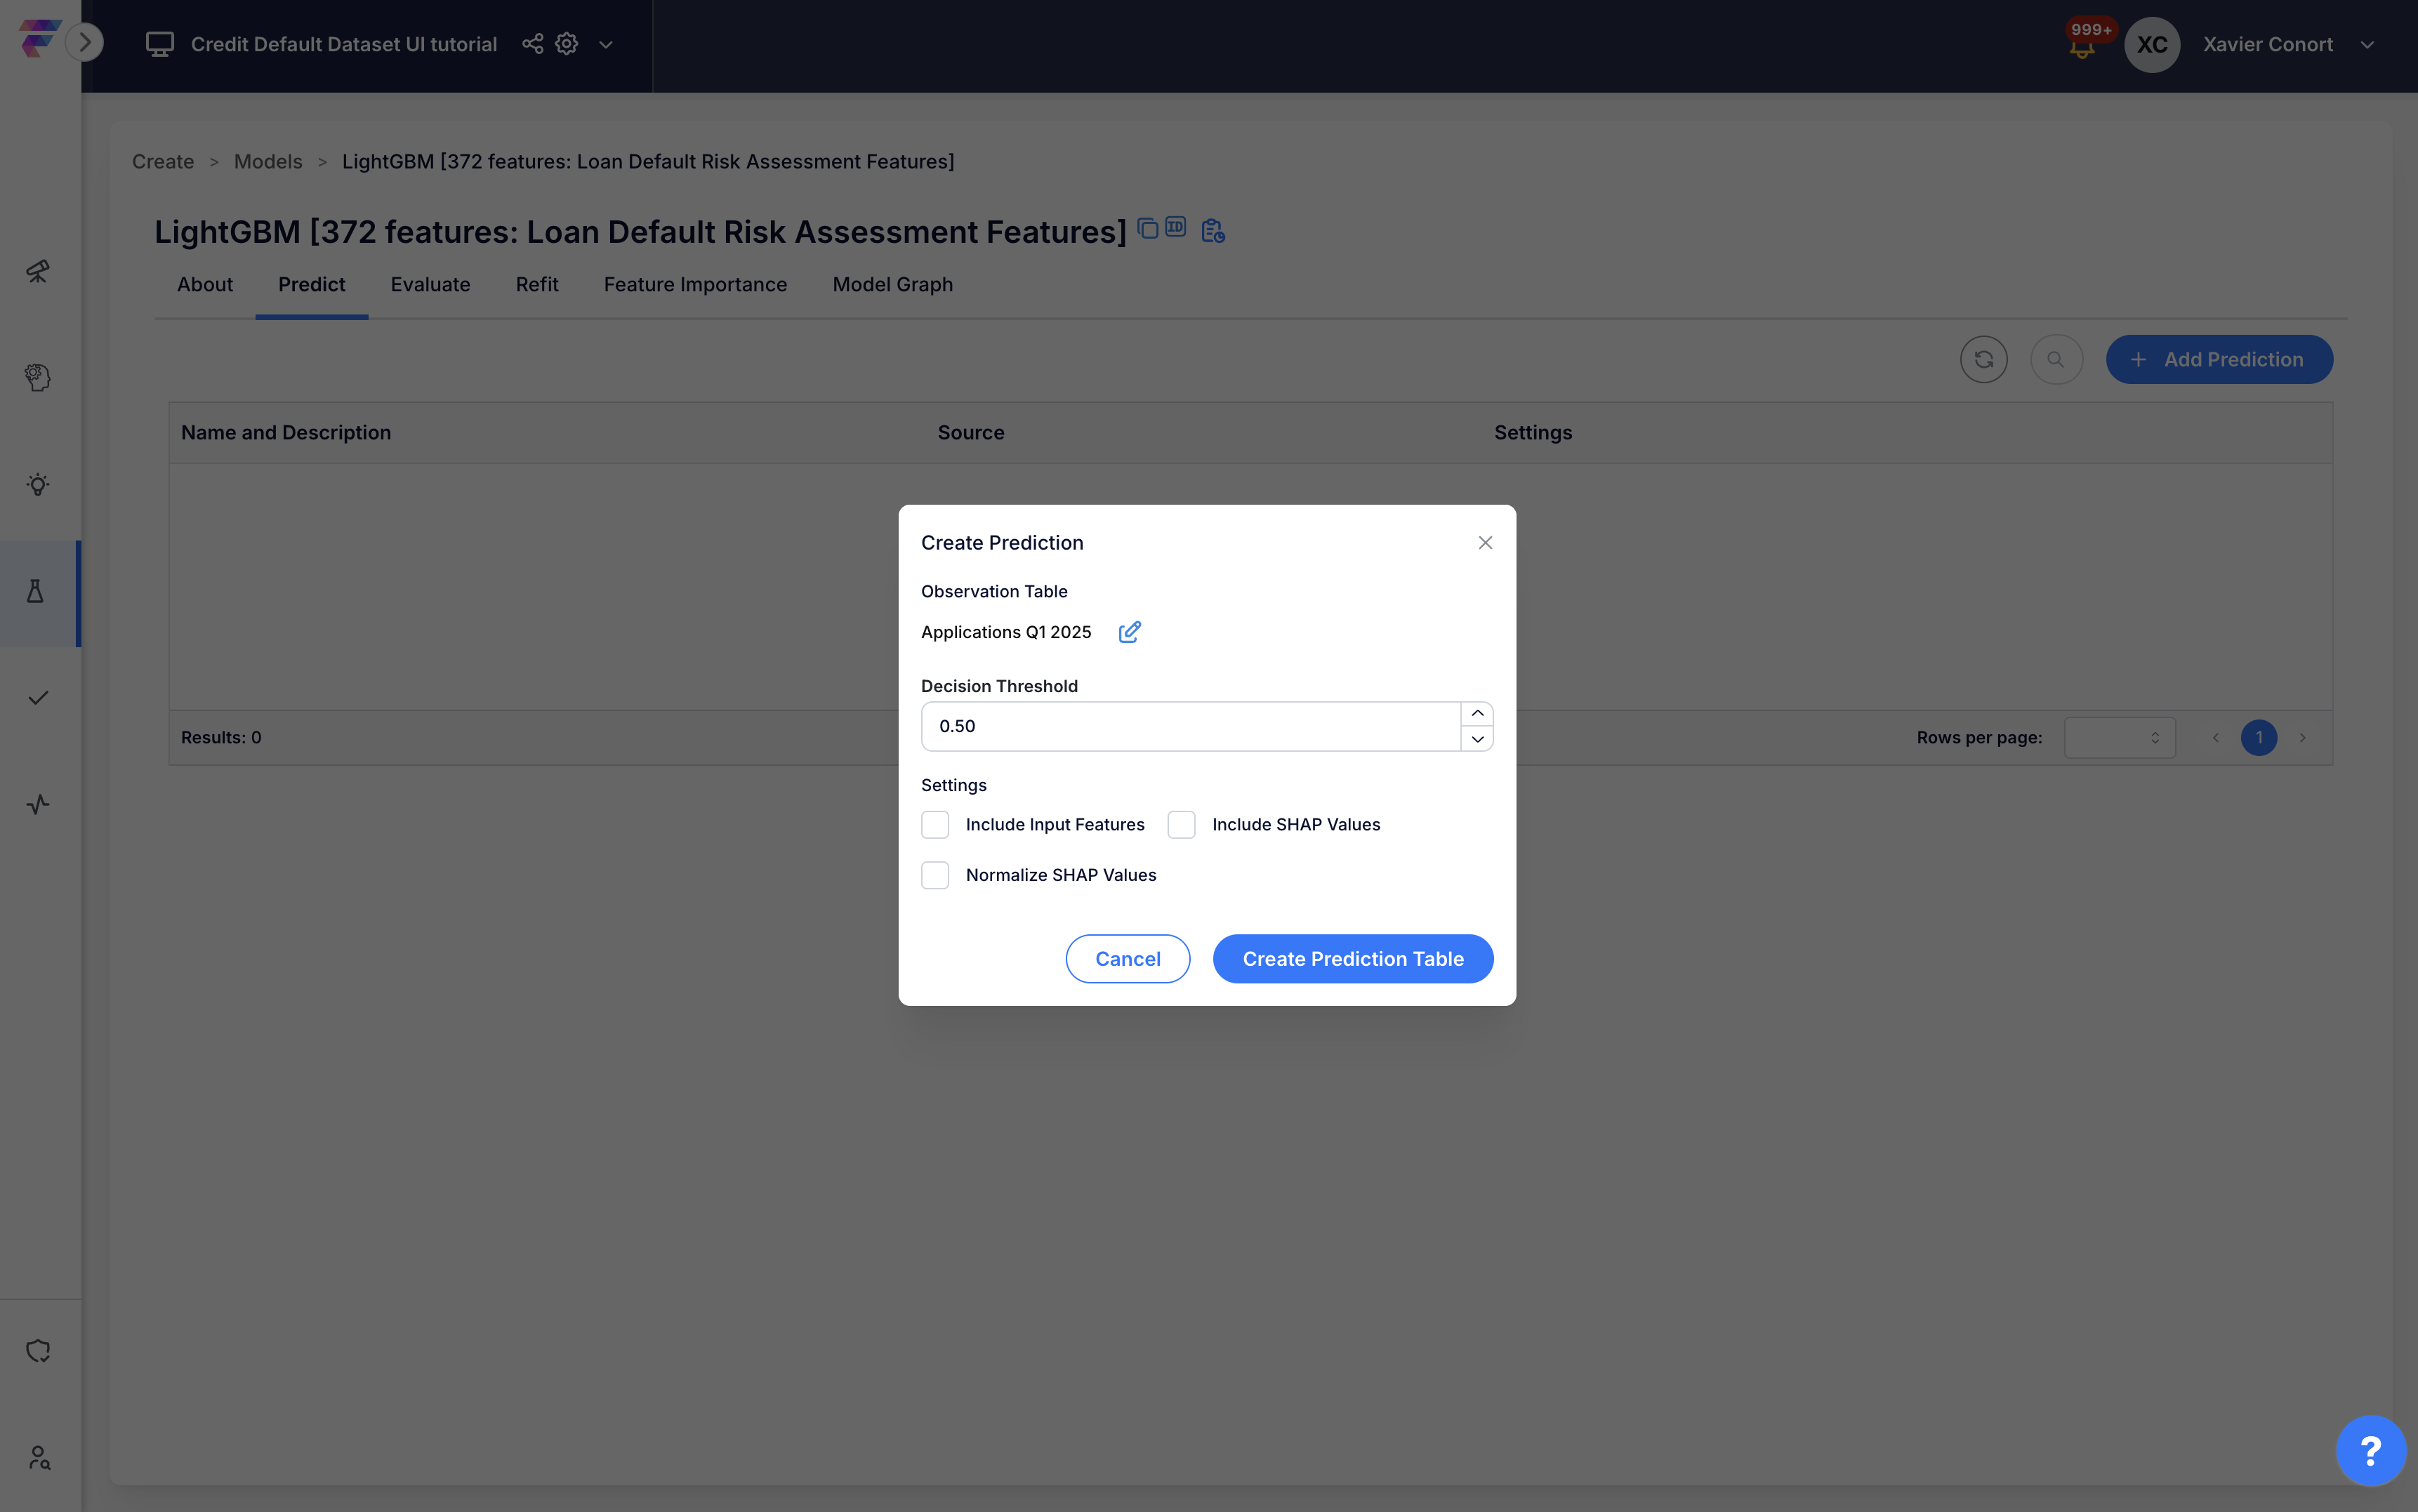The image size is (2418, 1512).
Task: Click the Cancel button in dialog
Action: tap(1127, 959)
